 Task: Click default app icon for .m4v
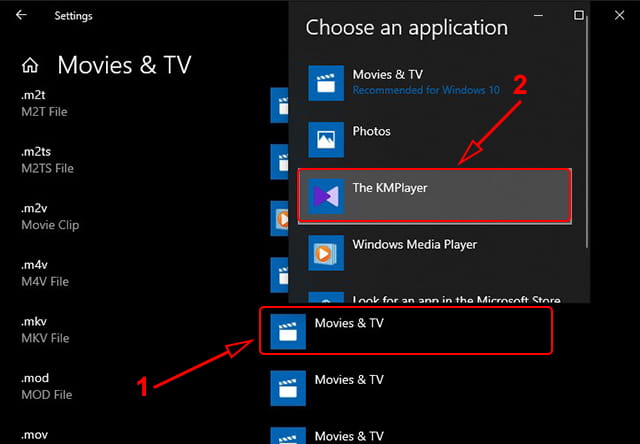pyautogui.click(x=280, y=275)
